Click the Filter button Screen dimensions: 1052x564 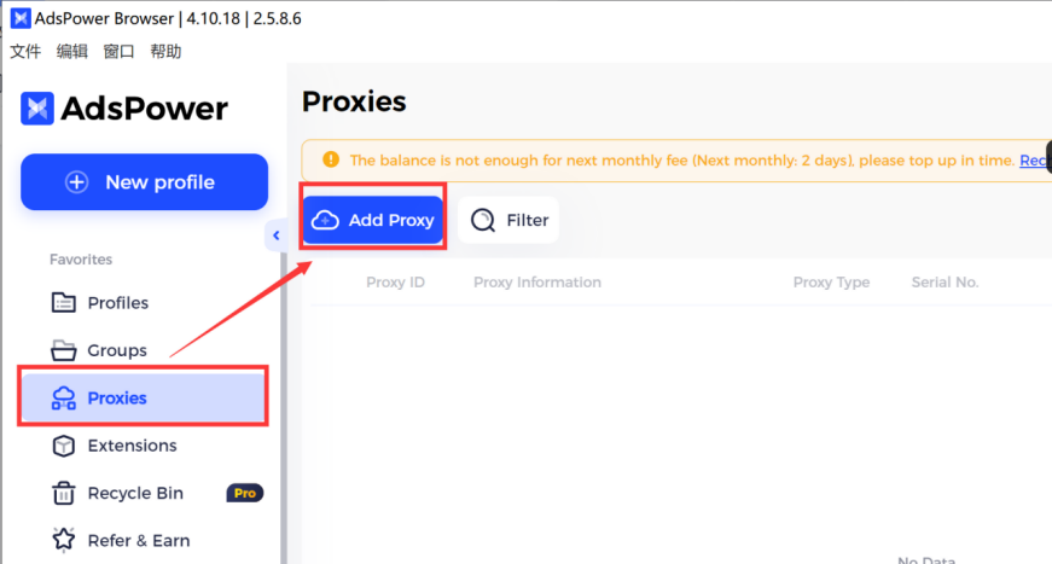pyautogui.click(x=509, y=220)
